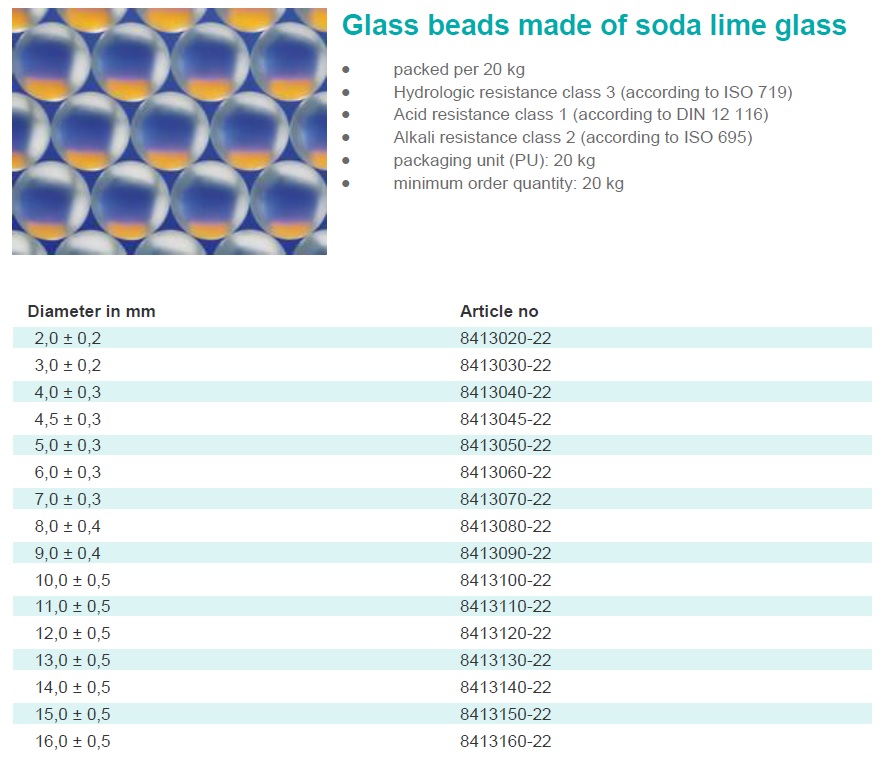Click the 'Diameter in mm' column header
895x768 pixels.
91,312
